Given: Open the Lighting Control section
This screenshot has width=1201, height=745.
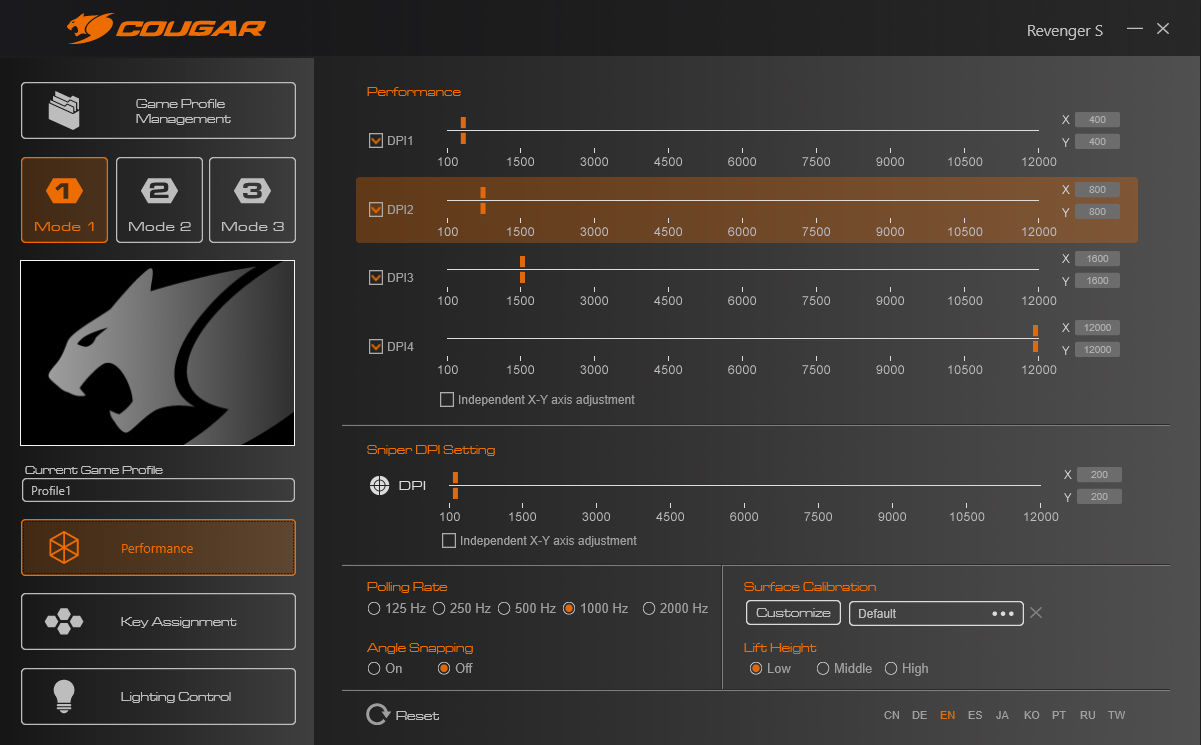Looking at the screenshot, I should (158, 696).
